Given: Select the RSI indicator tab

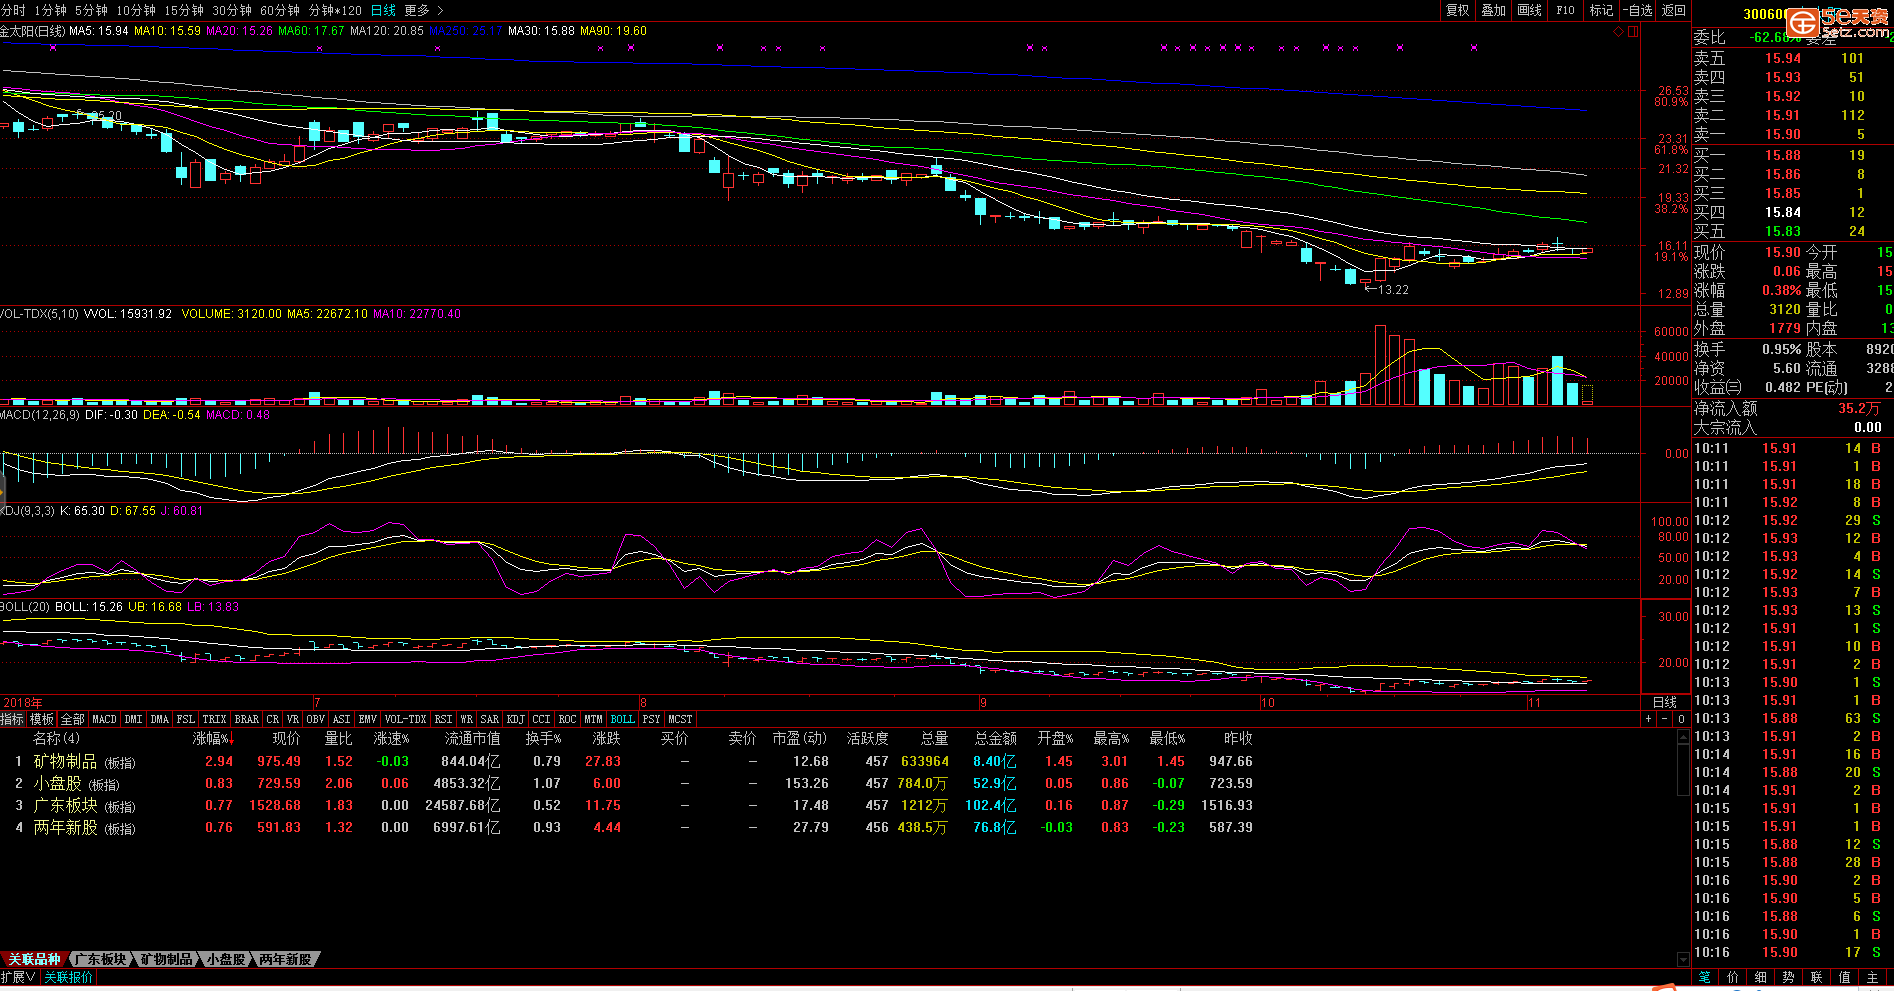Looking at the screenshot, I should click(444, 719).
